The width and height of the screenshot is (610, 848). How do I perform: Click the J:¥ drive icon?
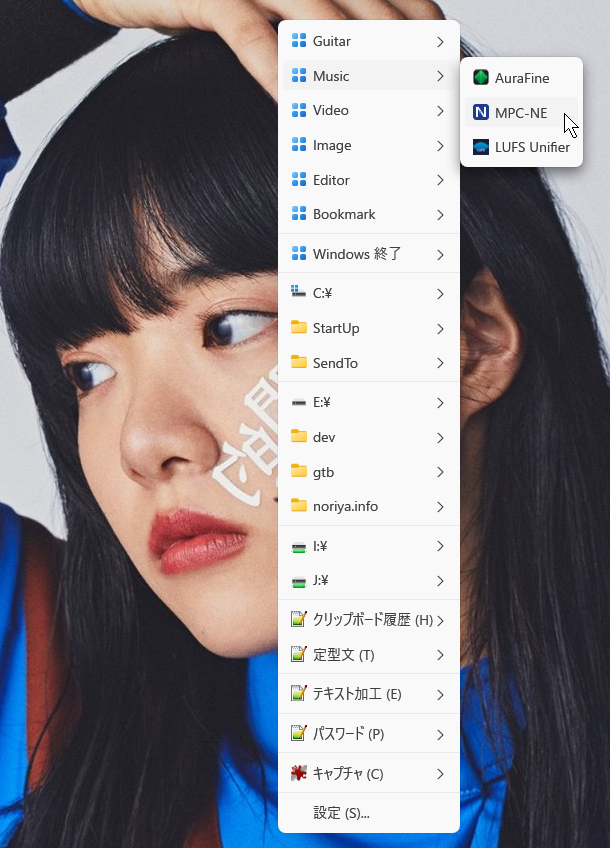(299, 582)
